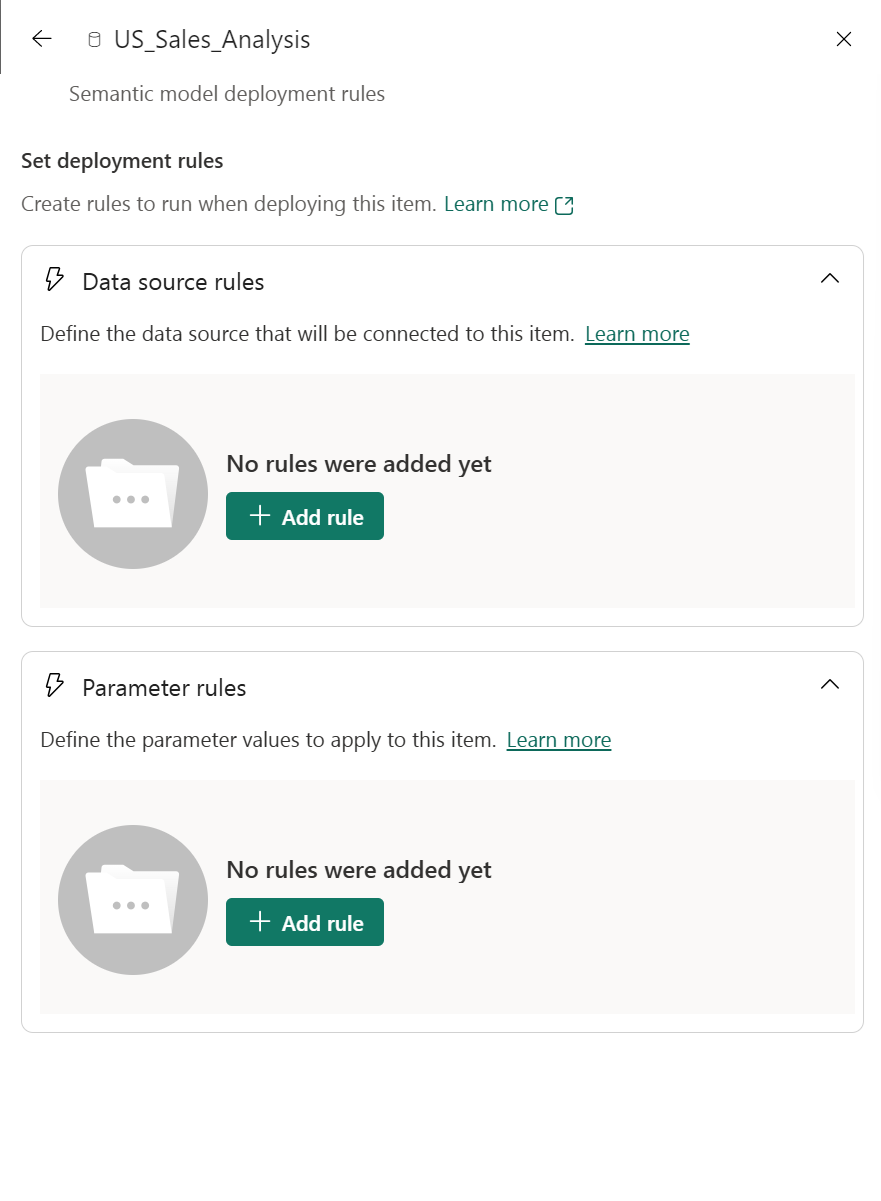Screen dimensions: 881x1201
Task: Click the Data source empty-state placeholder image
Action: [132, 493]
